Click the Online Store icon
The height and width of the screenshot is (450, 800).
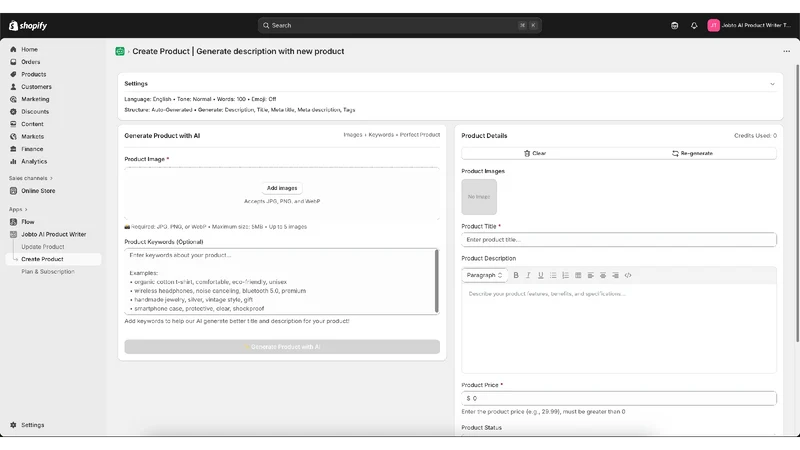coord(13,191)
